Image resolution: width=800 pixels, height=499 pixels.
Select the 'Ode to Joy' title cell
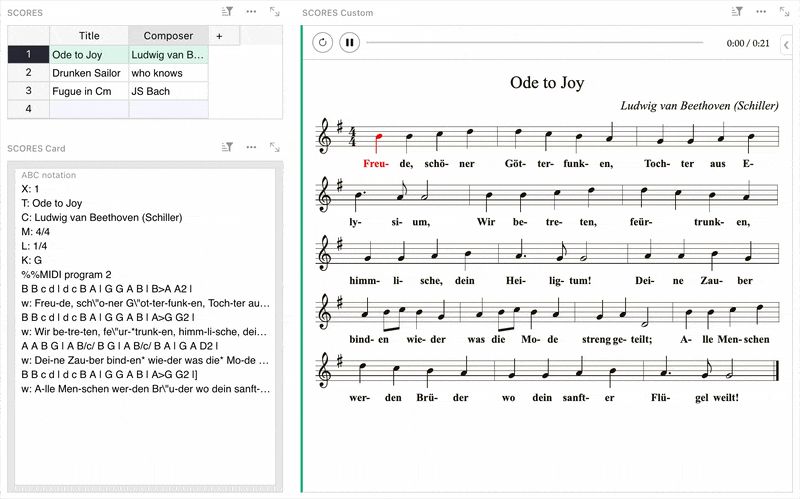tap(89, 55)
